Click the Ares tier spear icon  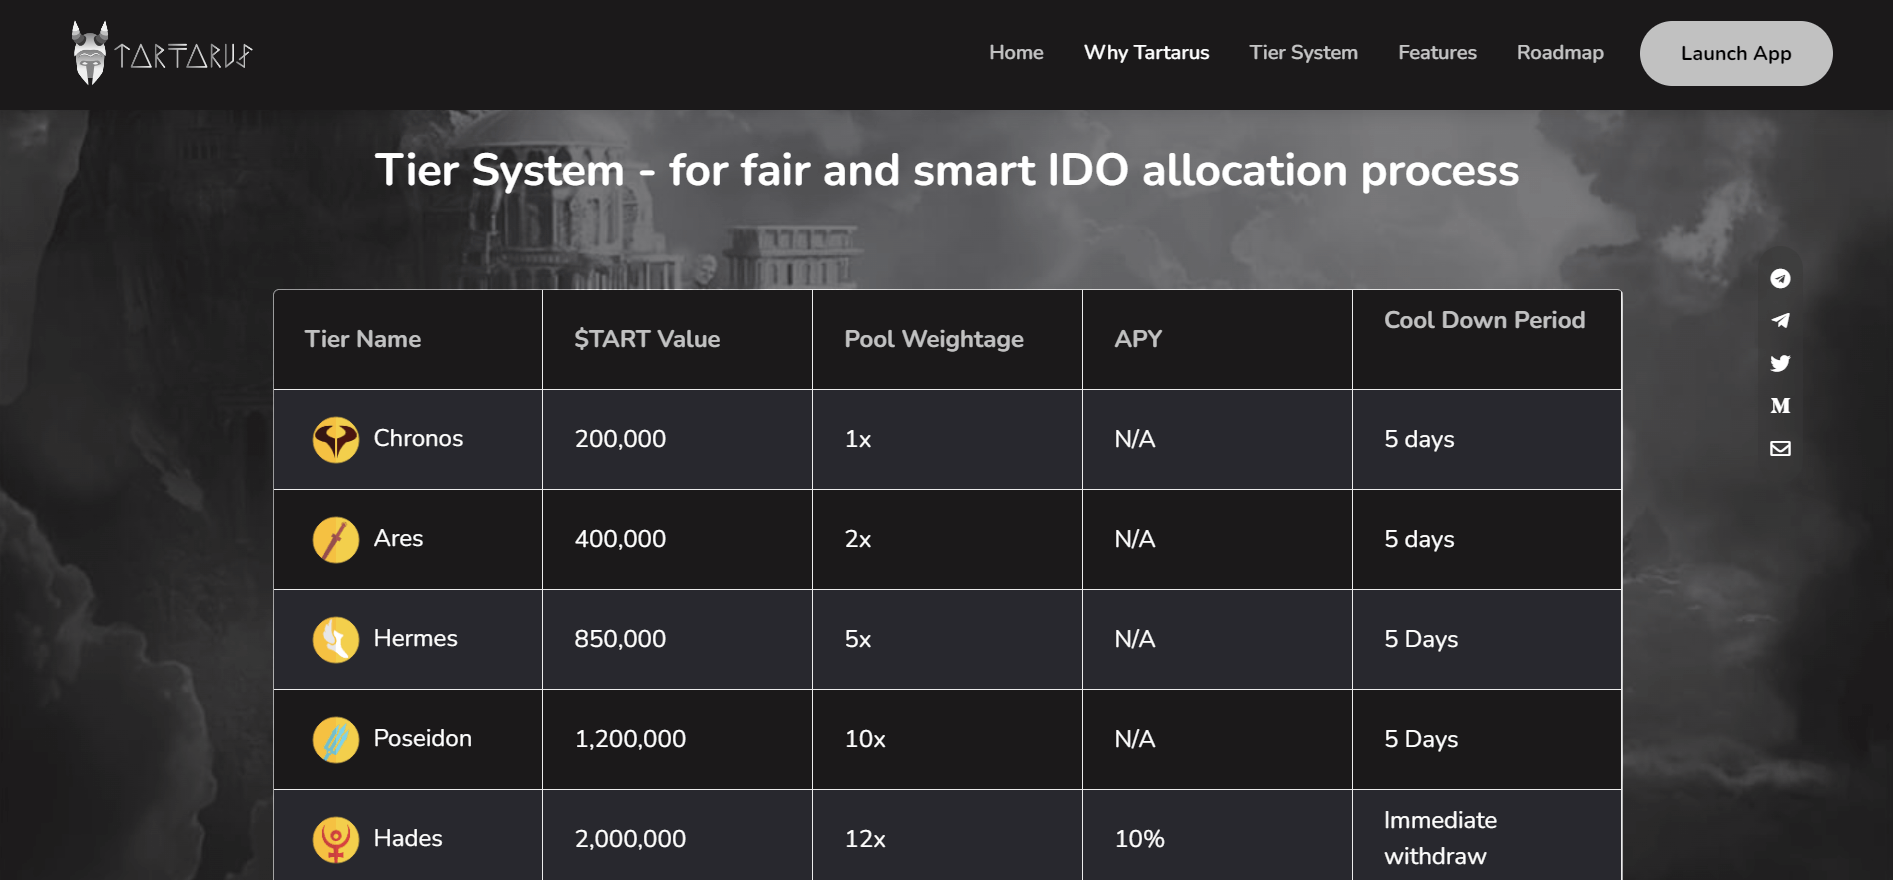(x=336, y=540)
